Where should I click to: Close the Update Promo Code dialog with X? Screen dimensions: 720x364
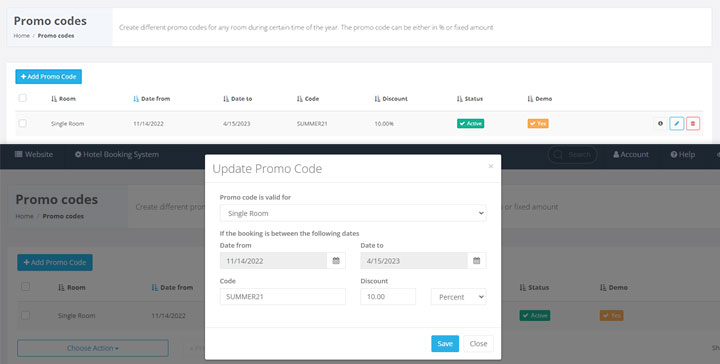coord(490,166)
